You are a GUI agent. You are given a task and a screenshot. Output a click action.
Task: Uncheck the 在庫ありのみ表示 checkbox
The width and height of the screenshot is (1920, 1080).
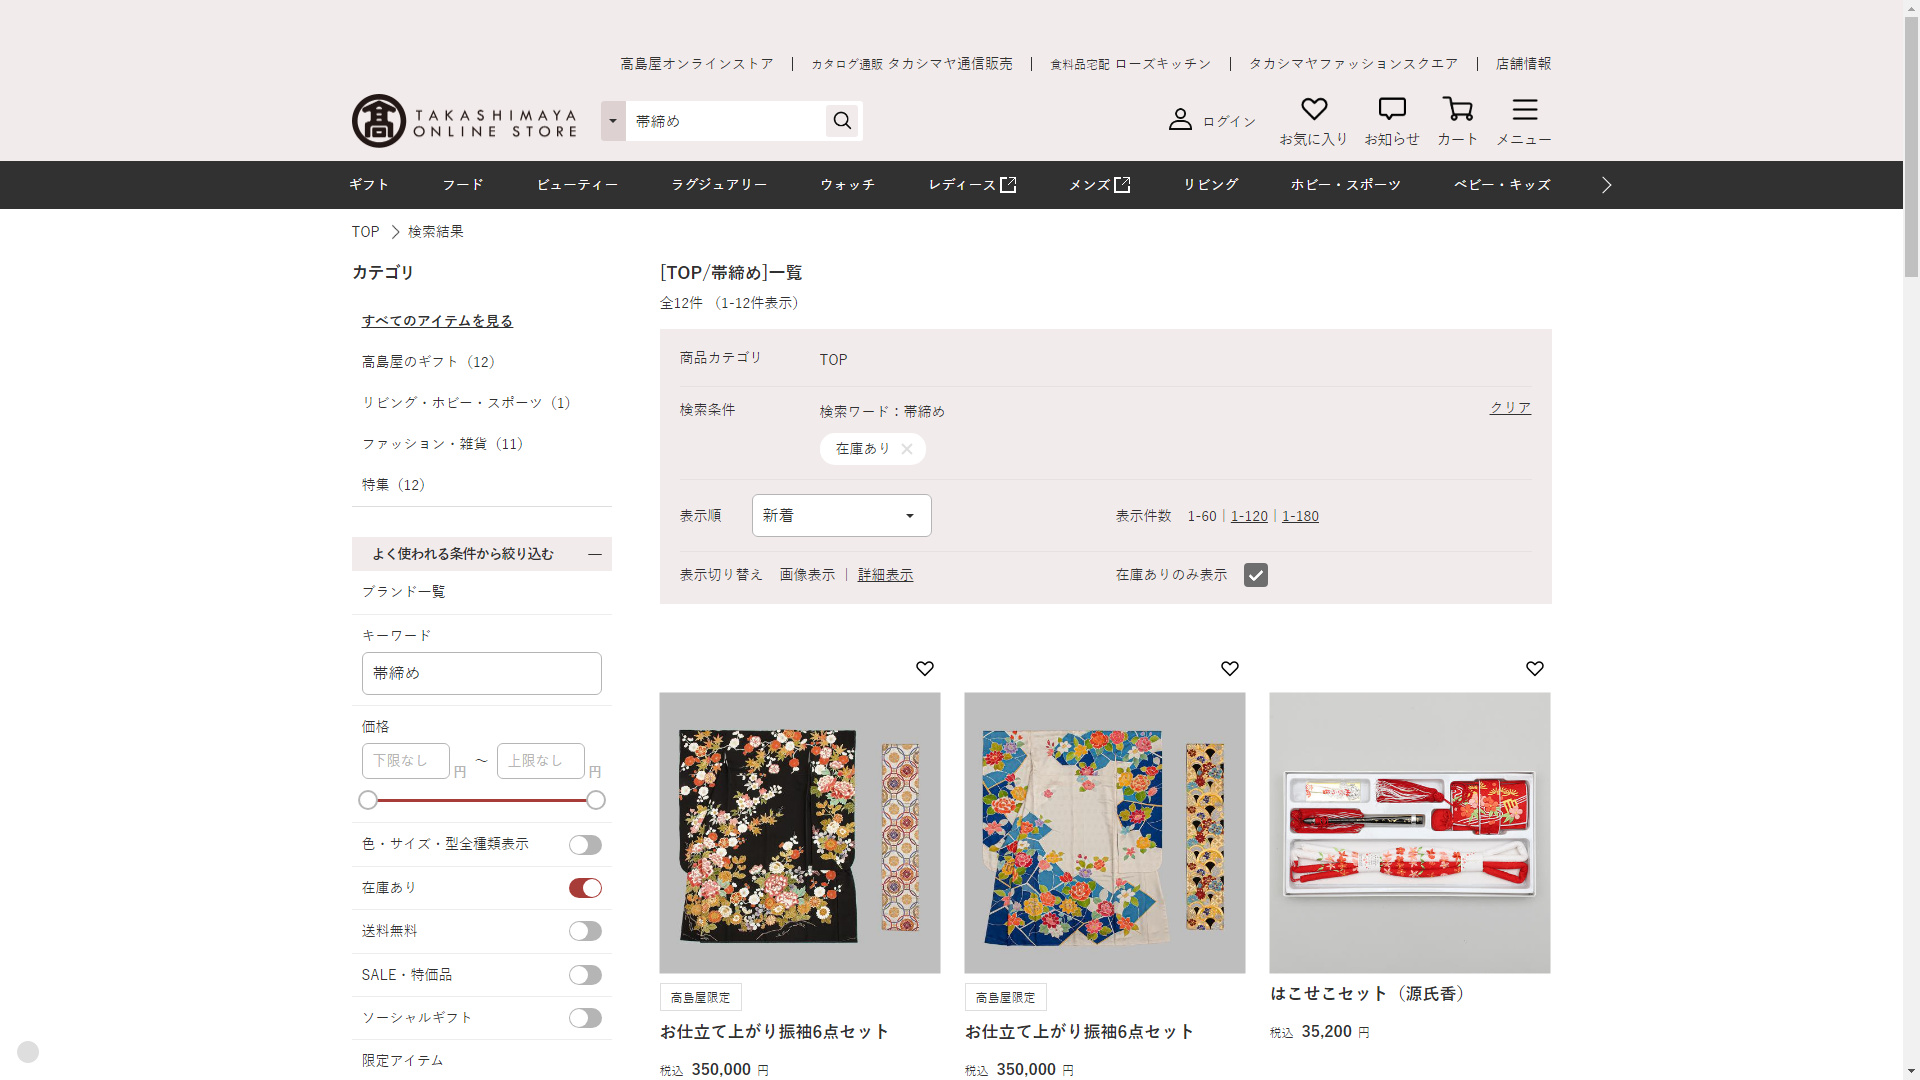pos(1255,575)
